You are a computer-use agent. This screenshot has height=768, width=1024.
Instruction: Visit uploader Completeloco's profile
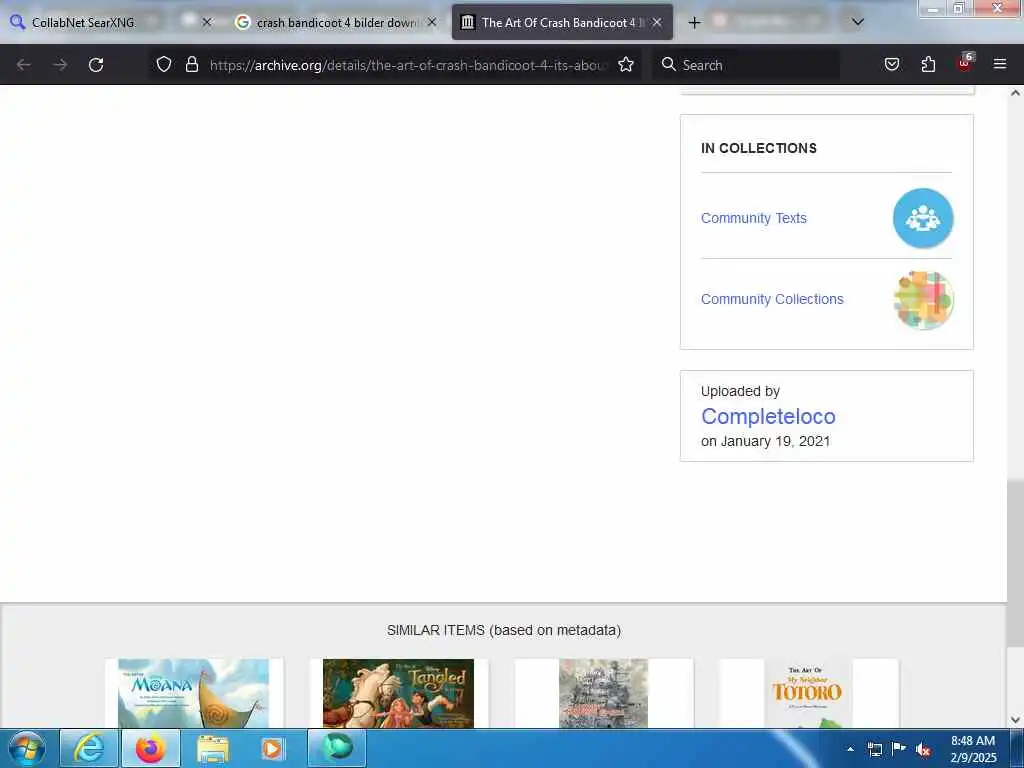[768, 416]
